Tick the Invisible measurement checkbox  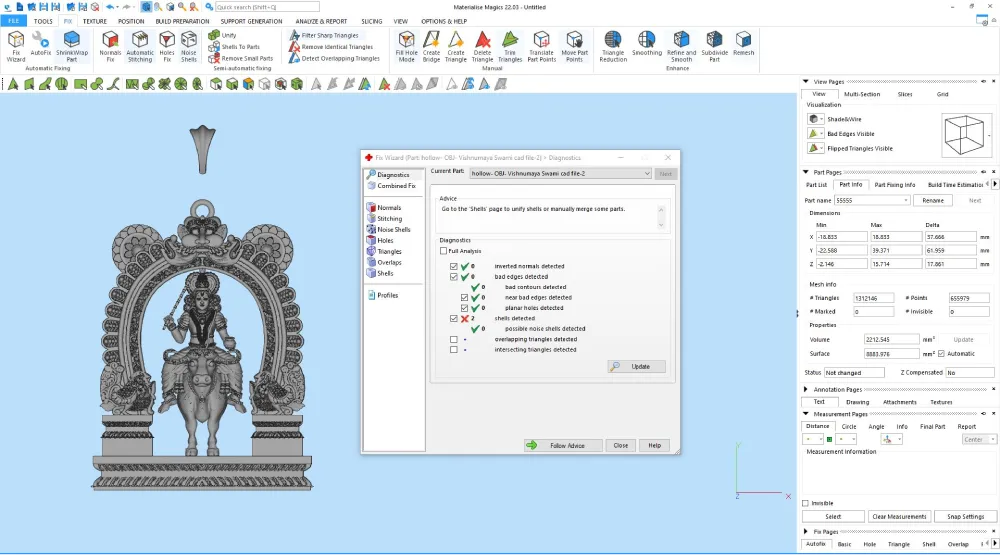click(x=805, y=503)
